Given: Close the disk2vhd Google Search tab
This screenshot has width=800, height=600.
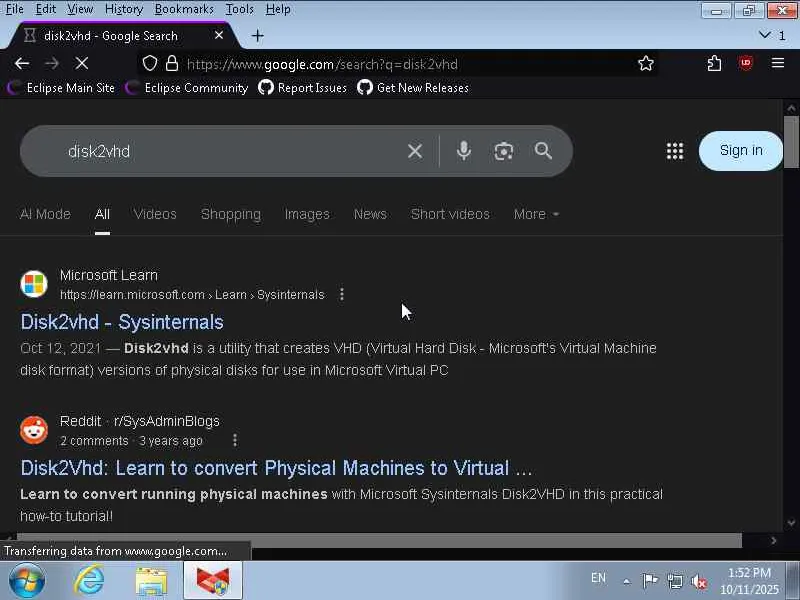Looking at the screenshot, I should pos(219,35).
